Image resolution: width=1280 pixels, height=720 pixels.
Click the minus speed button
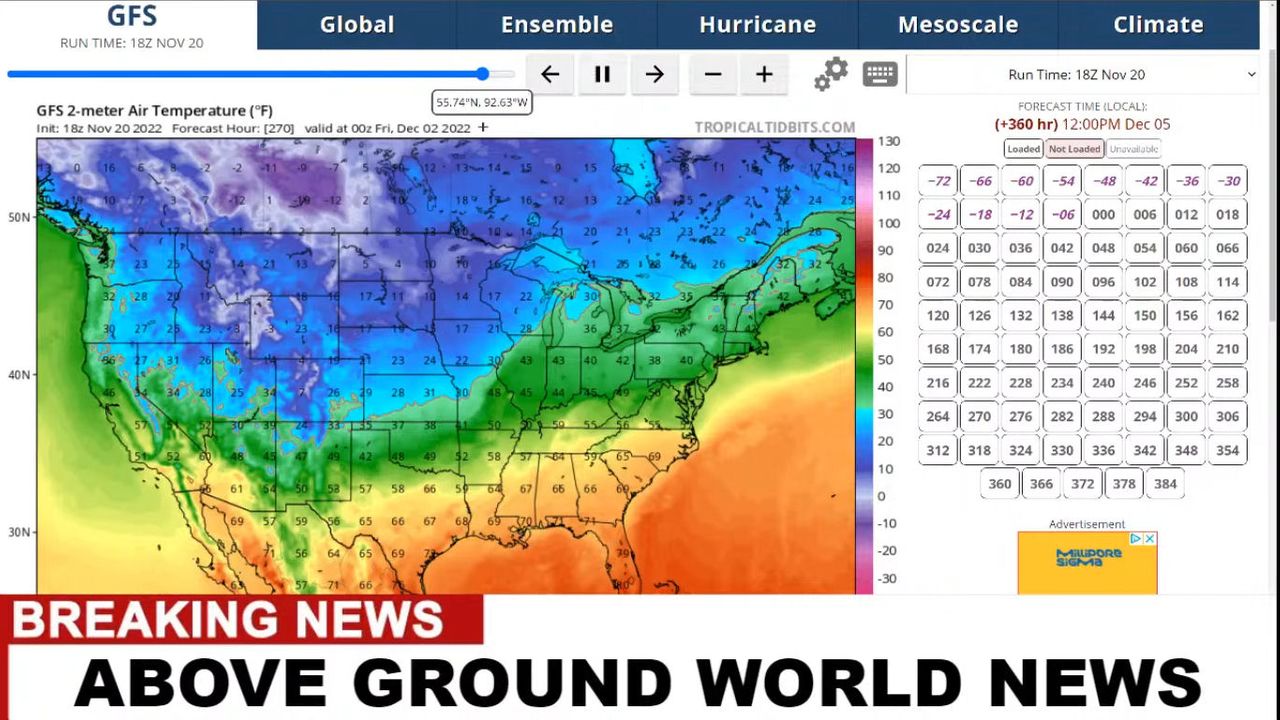712,75
